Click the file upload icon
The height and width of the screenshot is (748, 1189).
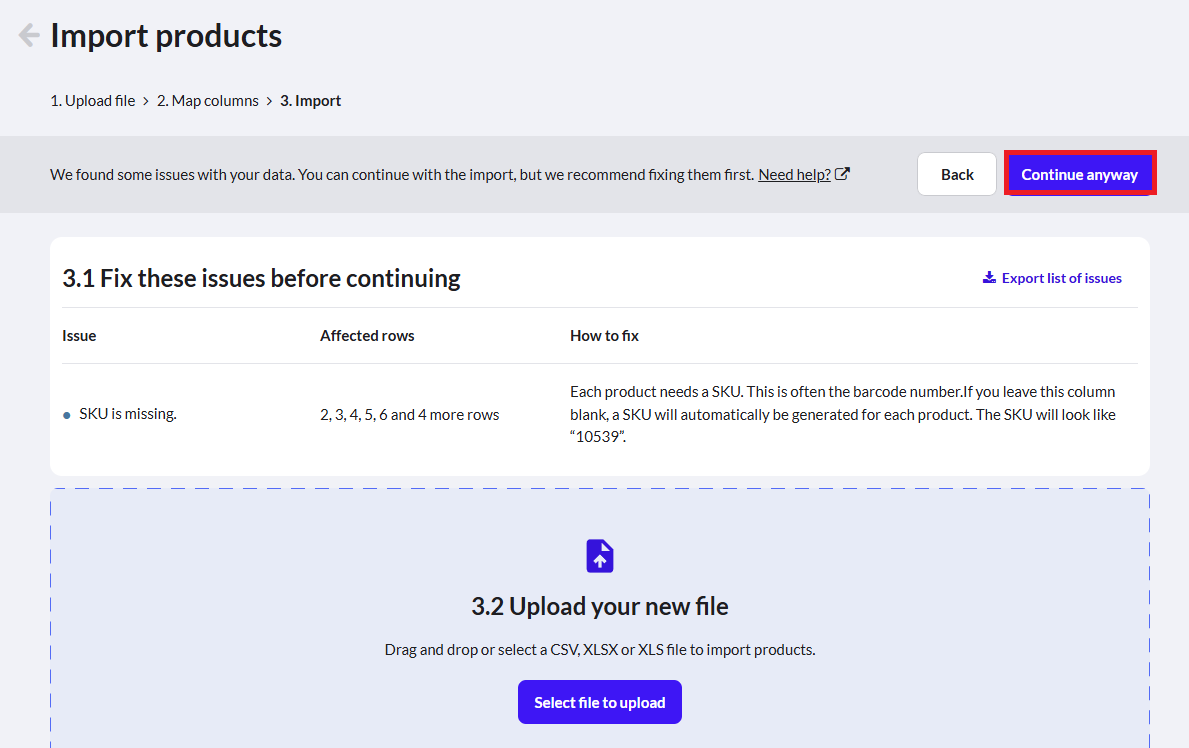(600, 556)
